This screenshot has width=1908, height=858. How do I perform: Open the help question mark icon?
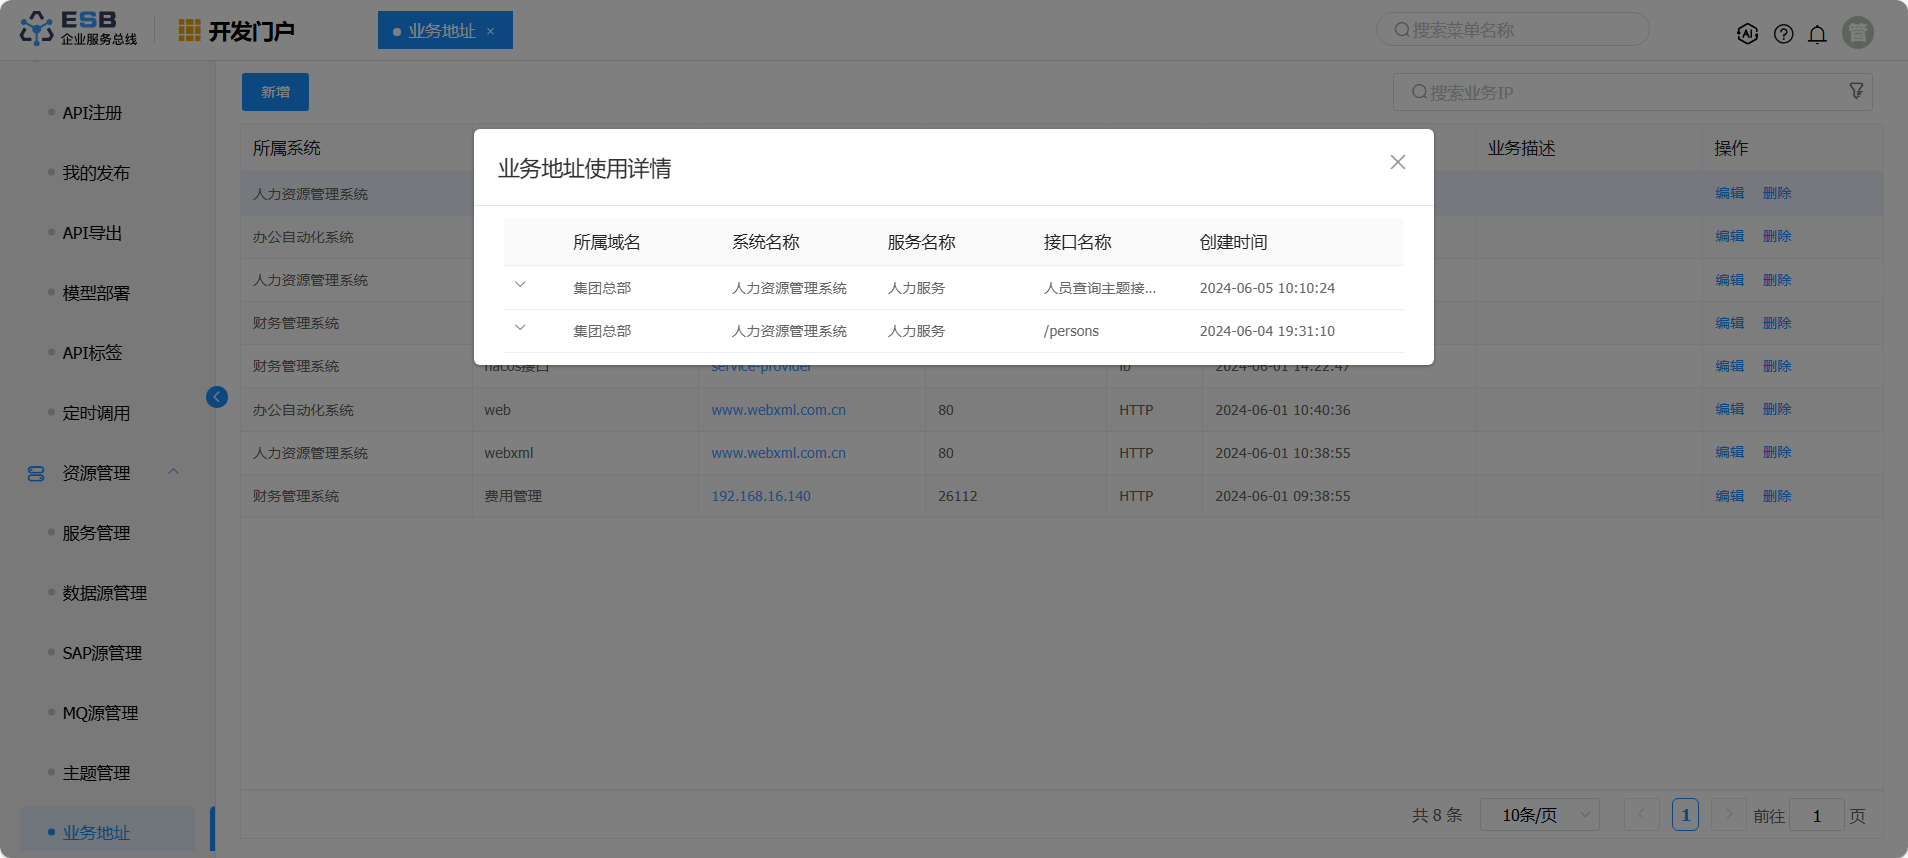[x=1783, y=34]
